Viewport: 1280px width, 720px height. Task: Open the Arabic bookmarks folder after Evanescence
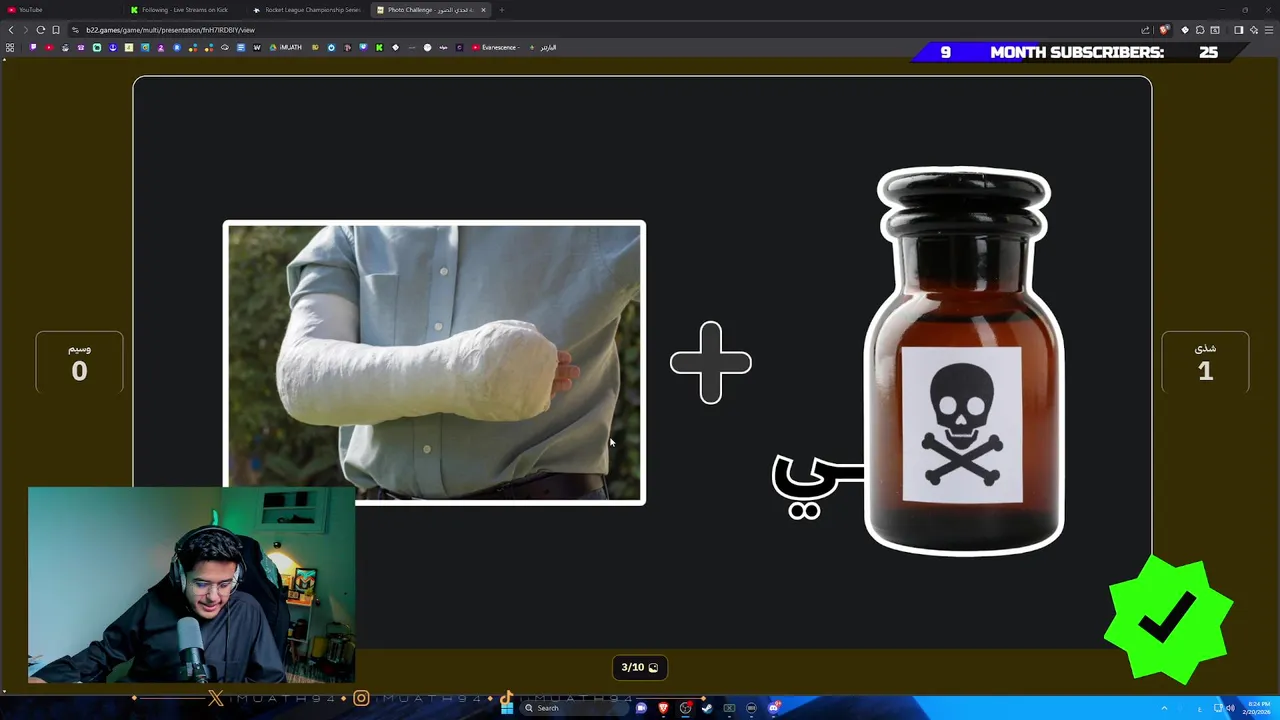point(544,47)
